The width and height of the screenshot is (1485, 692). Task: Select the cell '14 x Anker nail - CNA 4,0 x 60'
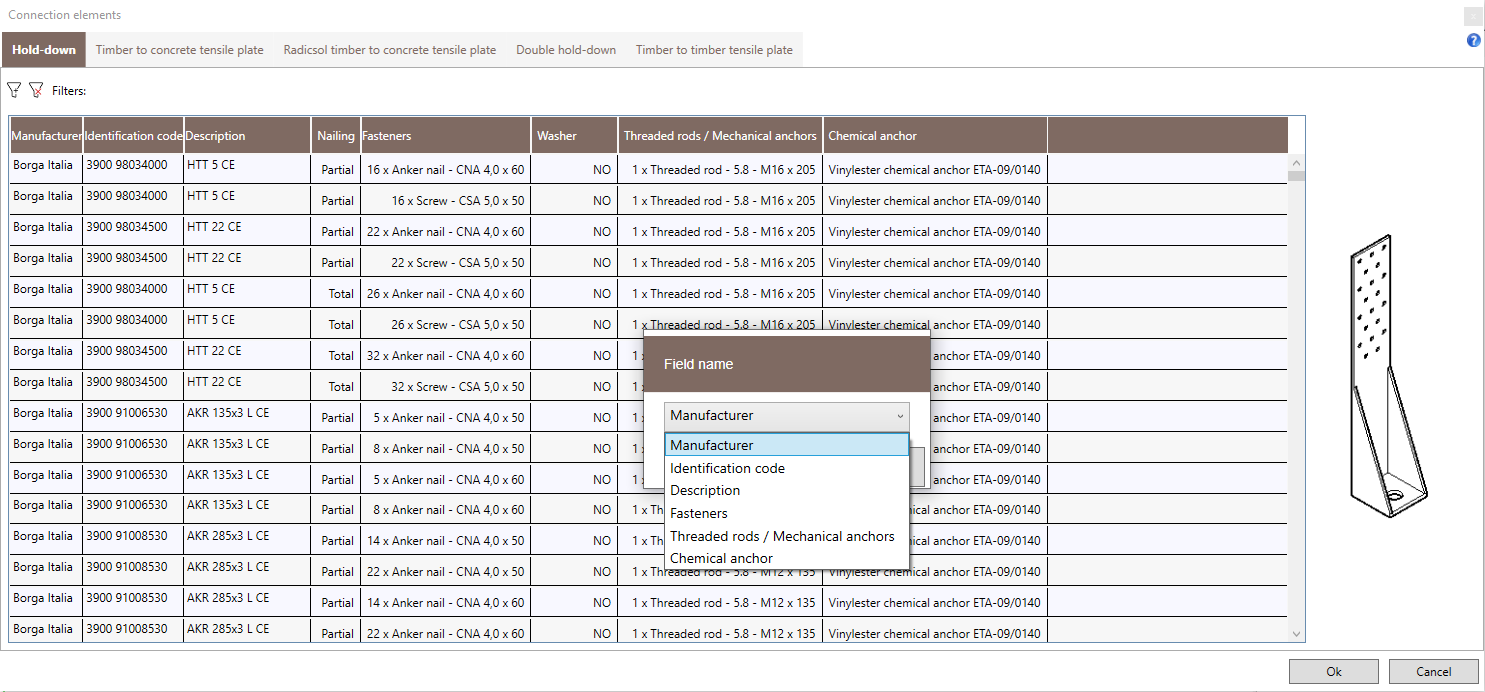446,602
